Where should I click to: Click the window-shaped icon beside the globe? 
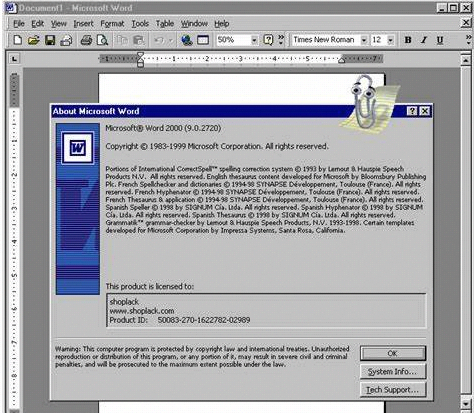click(x=203, y=40)
